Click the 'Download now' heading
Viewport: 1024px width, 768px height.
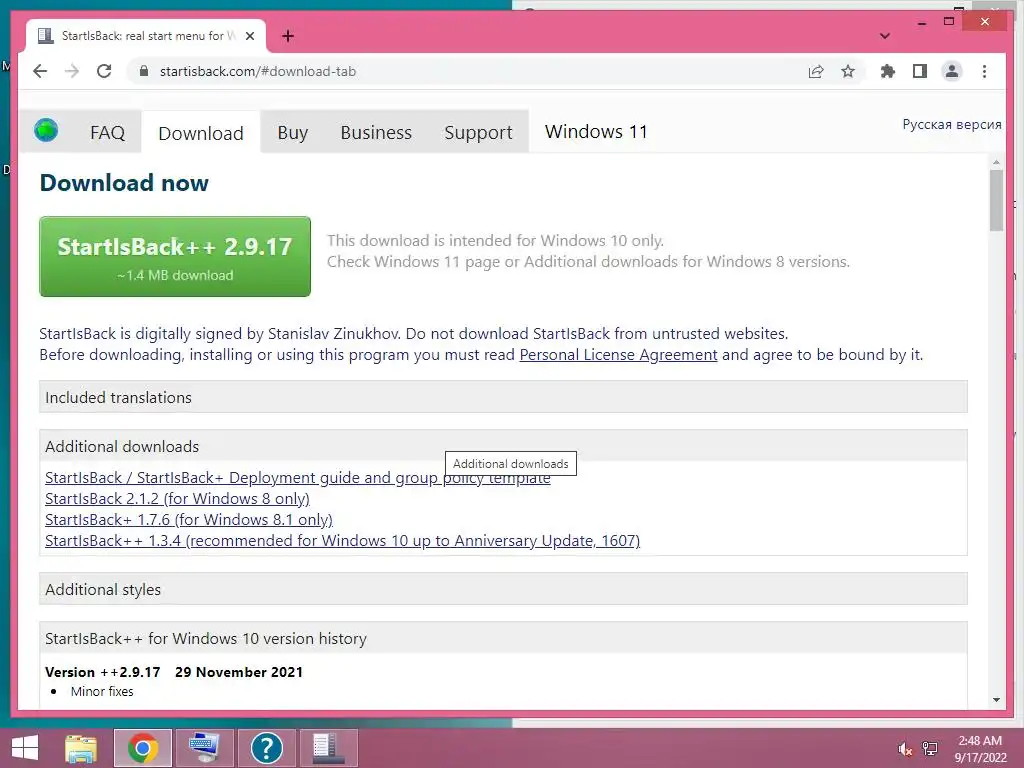[124, 183]
